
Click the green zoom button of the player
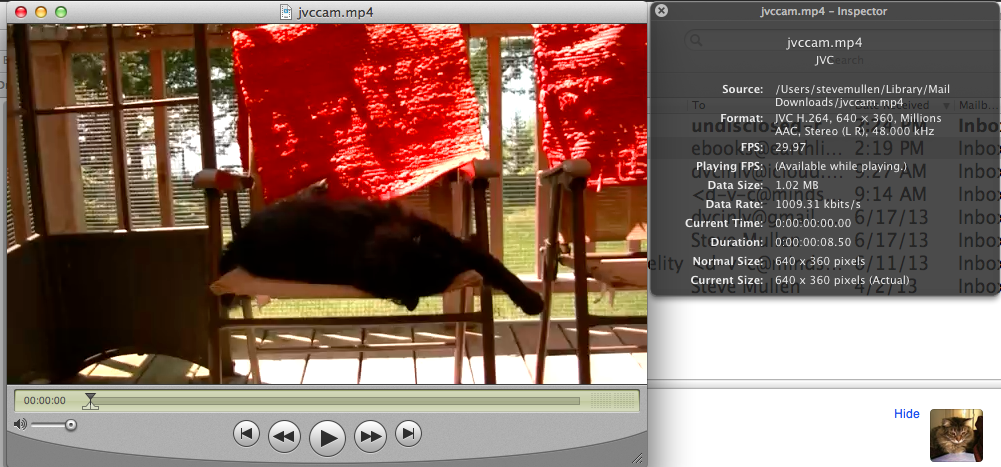61,12
